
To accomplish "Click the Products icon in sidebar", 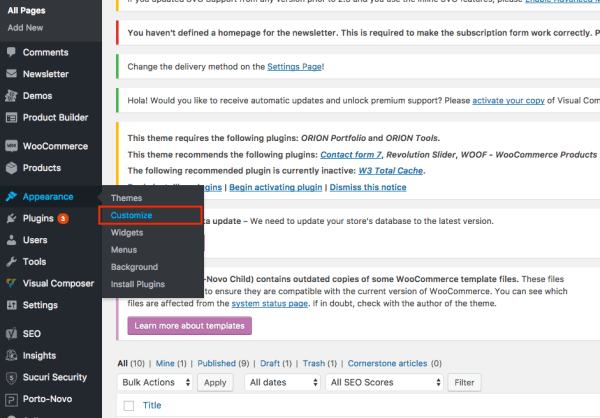I will click(11, 168).
